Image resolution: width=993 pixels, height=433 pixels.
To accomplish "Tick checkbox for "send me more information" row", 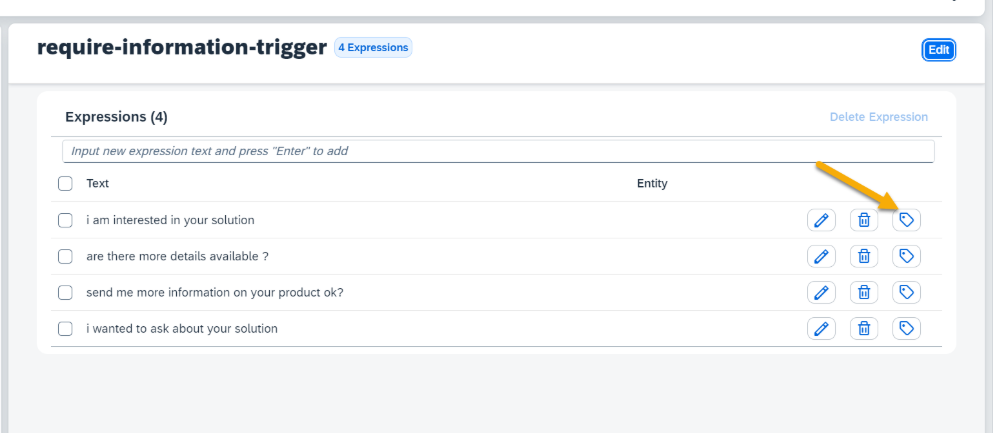I will click(x=65, y=292).
